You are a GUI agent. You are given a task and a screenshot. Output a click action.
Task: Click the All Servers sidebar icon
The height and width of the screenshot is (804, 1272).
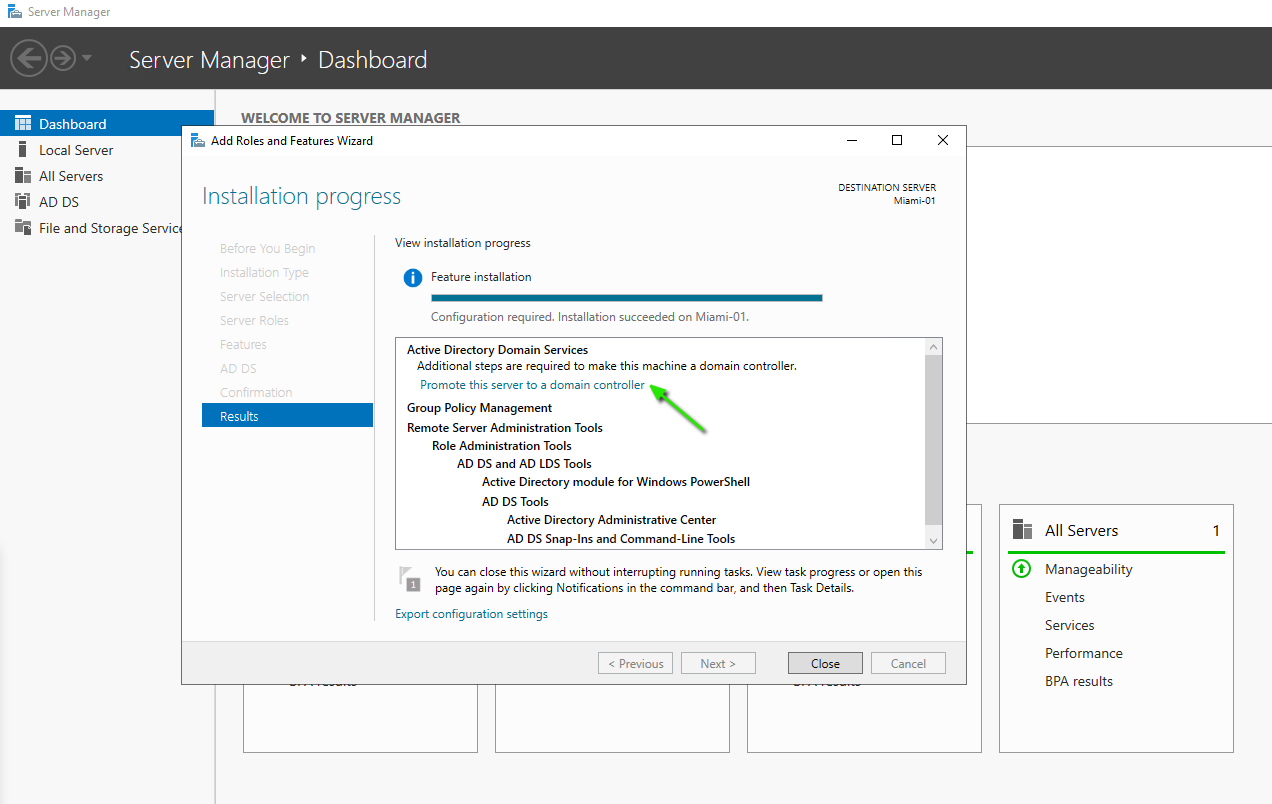[23, 176]
